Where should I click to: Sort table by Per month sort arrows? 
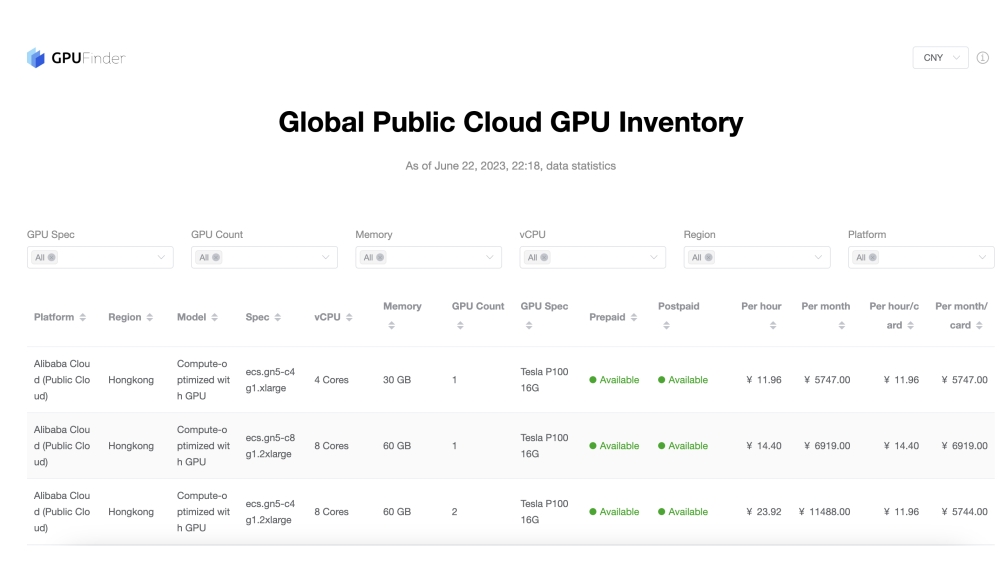tap(842, 326)
